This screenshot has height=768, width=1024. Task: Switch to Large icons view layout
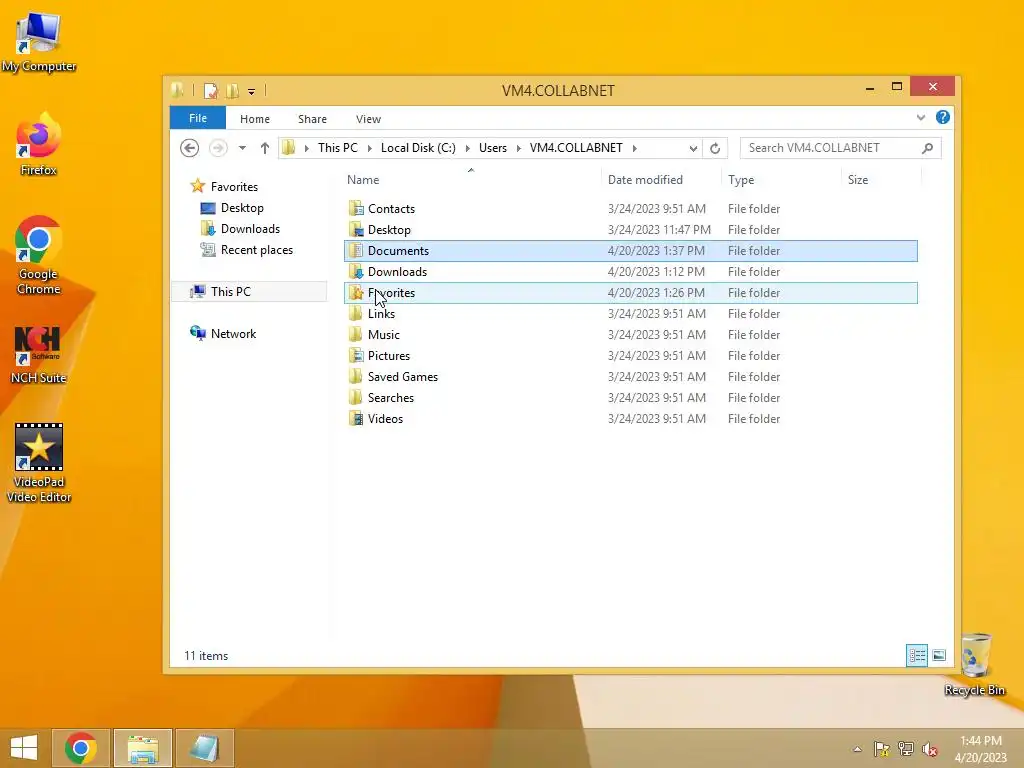[x=939, y=655]
